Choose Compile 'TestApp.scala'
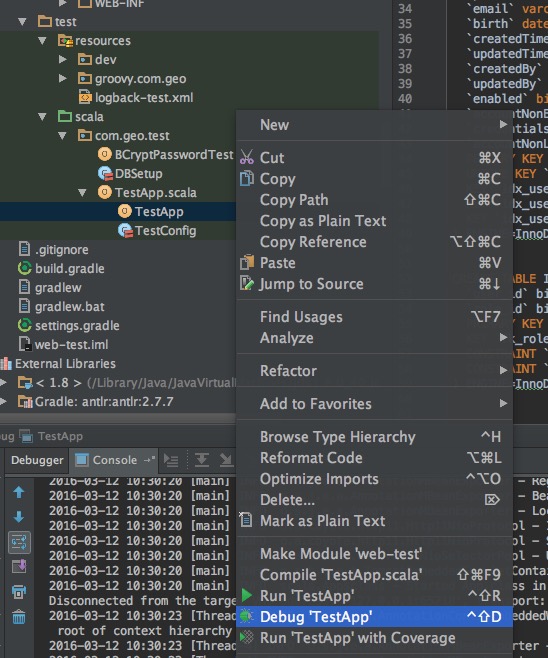This screenshot has height=658, width=548. [374, 575]
